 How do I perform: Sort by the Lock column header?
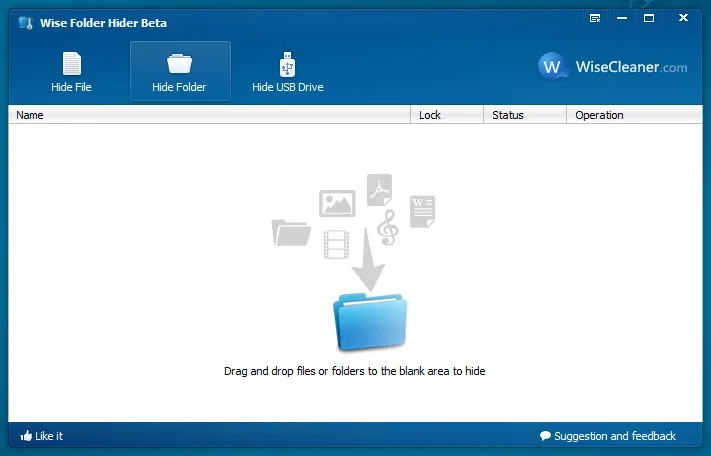click(x=447, y=115)
